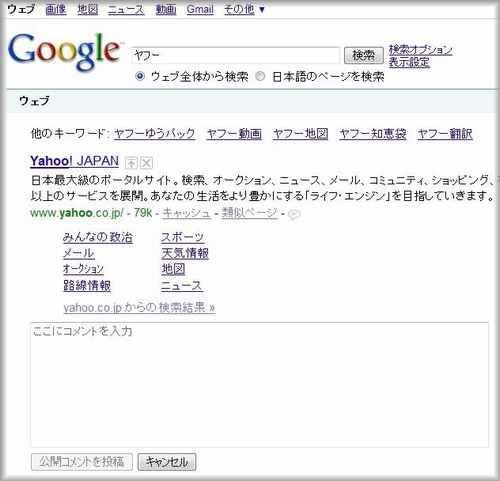This screenshot has height=481, width=500.
Task: Open the キャッシュ cached page link
Action: pyautogui.click(x=187, y=213)
